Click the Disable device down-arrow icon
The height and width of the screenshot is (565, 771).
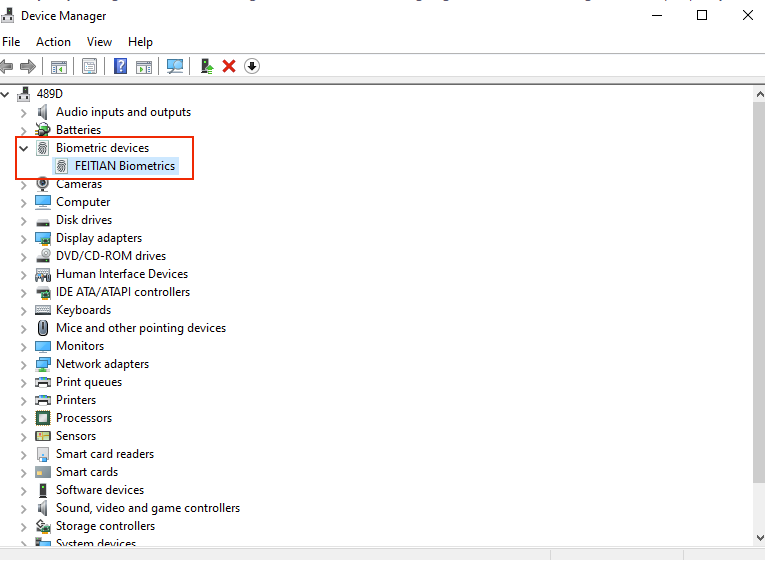tap(252, 66)
